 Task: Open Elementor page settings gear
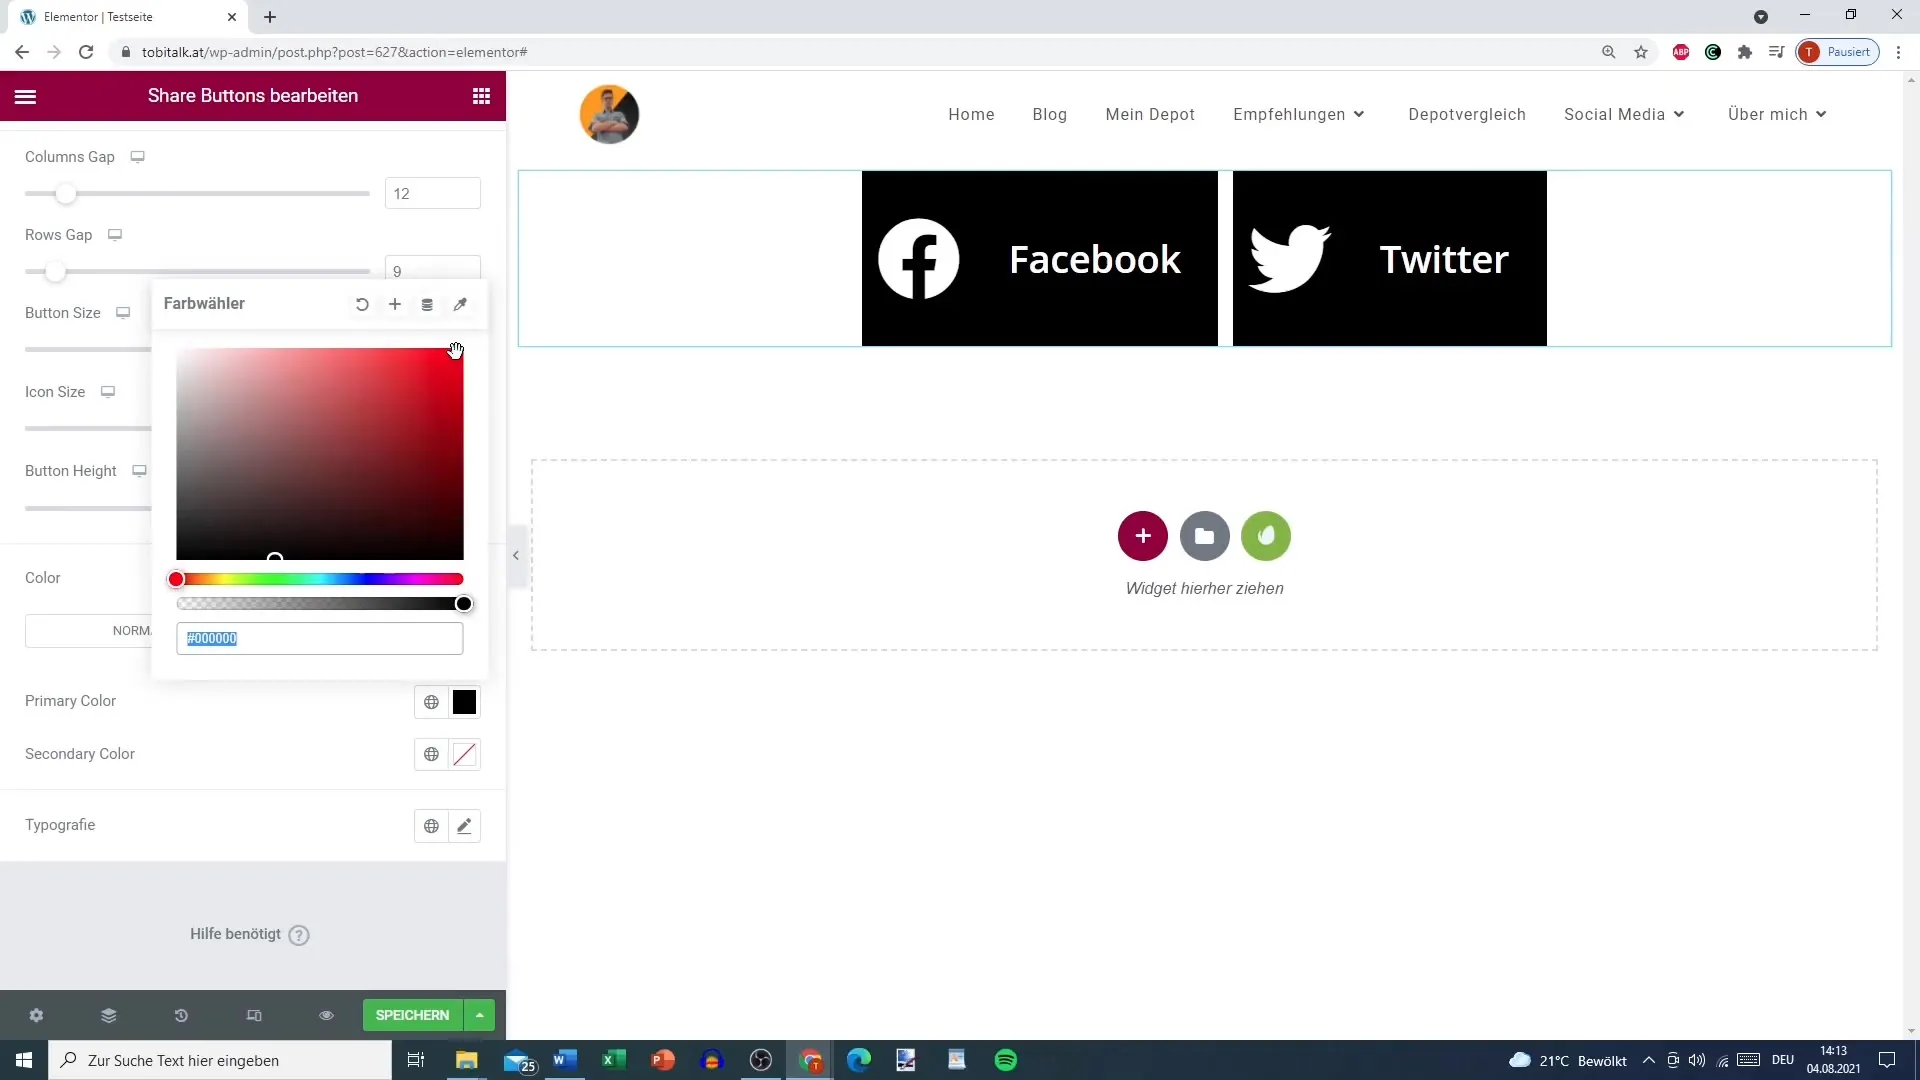(x=36, y=1015)
